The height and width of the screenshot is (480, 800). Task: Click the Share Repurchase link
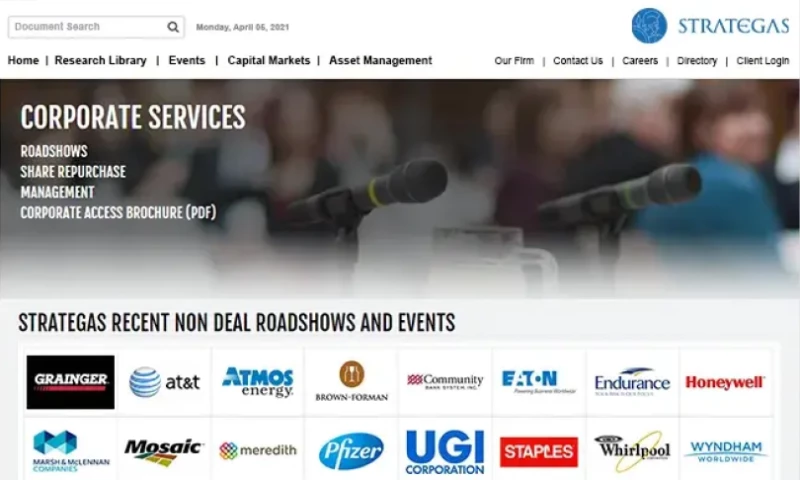[x=73, y=171]
